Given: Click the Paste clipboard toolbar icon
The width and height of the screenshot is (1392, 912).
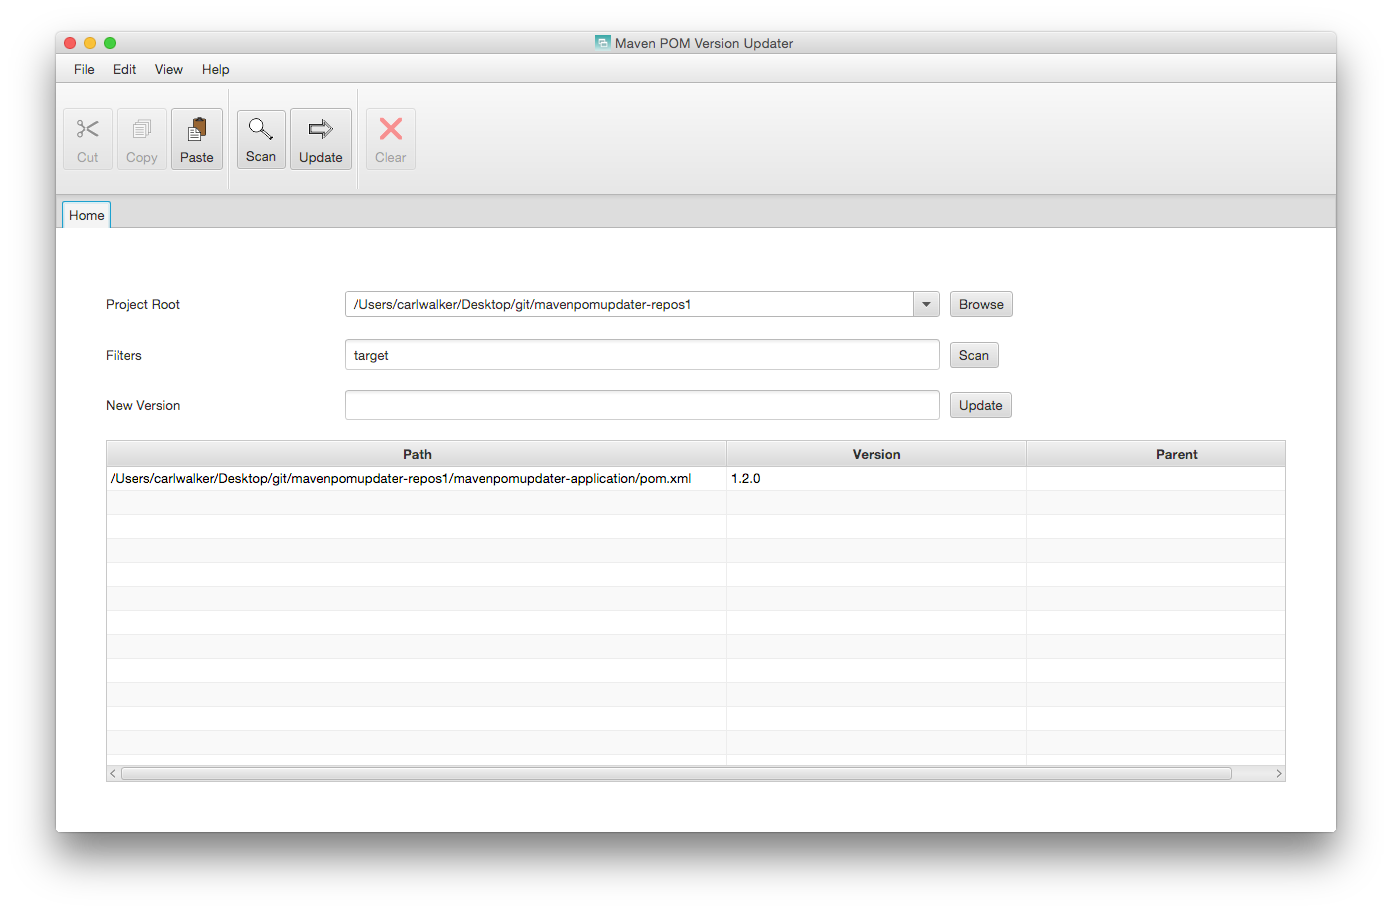Looking at the screenshot, I should pyautogui.click(x=197, y=139).
